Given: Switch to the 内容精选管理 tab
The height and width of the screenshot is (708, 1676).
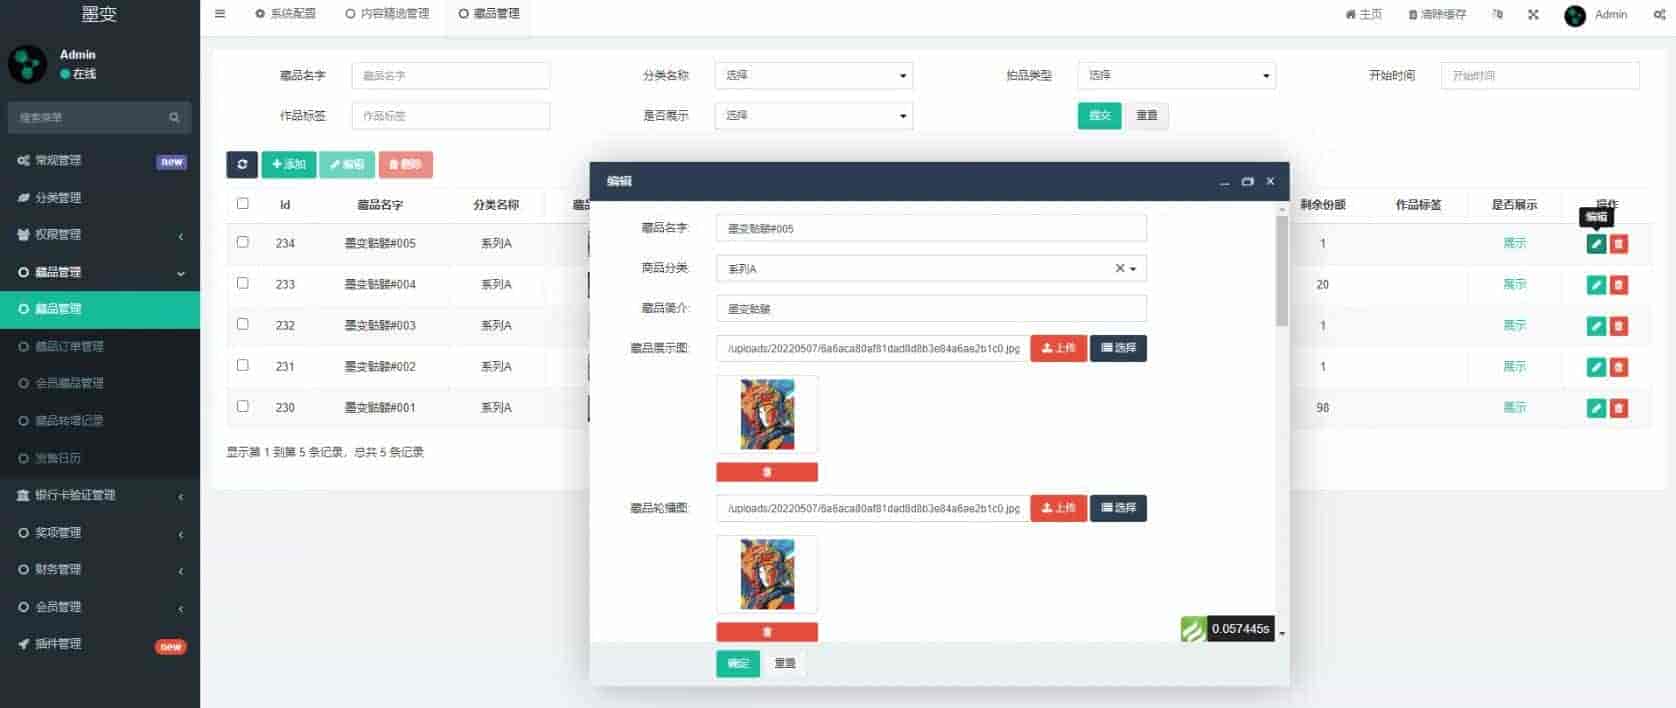Looking at the screenshot, I should pos(387,14).
